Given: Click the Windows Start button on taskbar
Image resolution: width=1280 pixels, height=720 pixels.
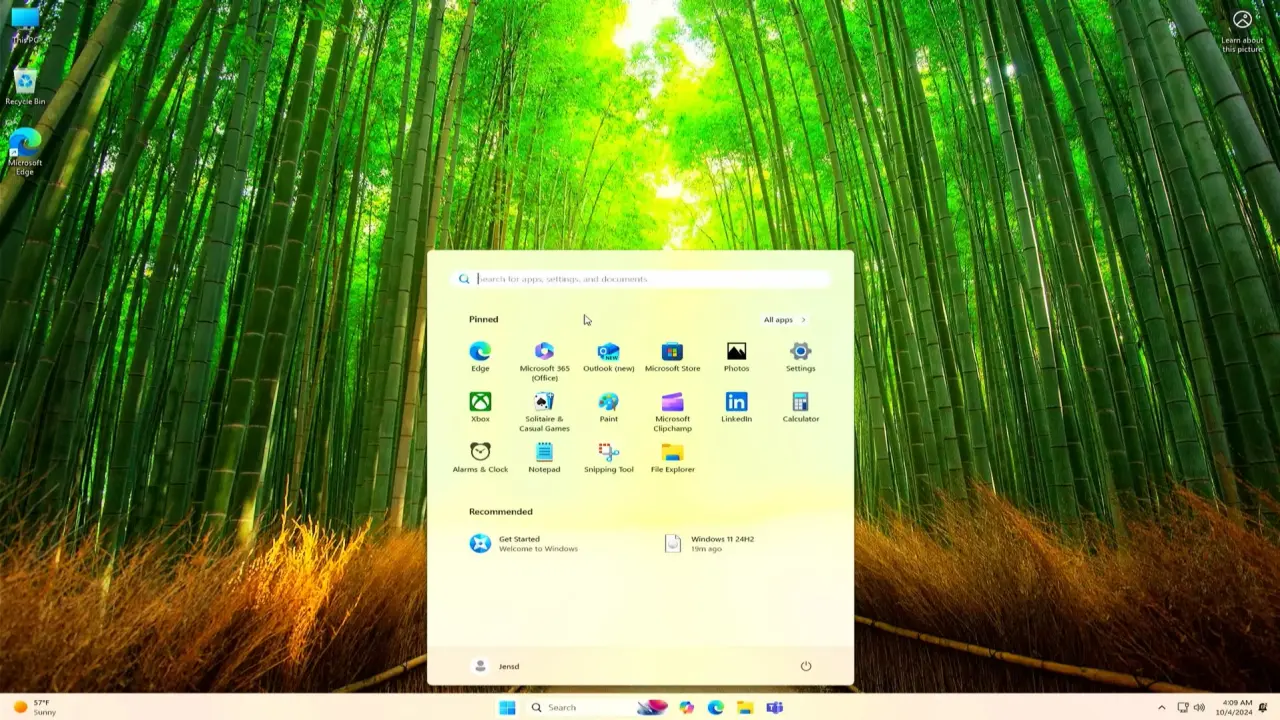Looking at the screenshot, I should (507, 707).
